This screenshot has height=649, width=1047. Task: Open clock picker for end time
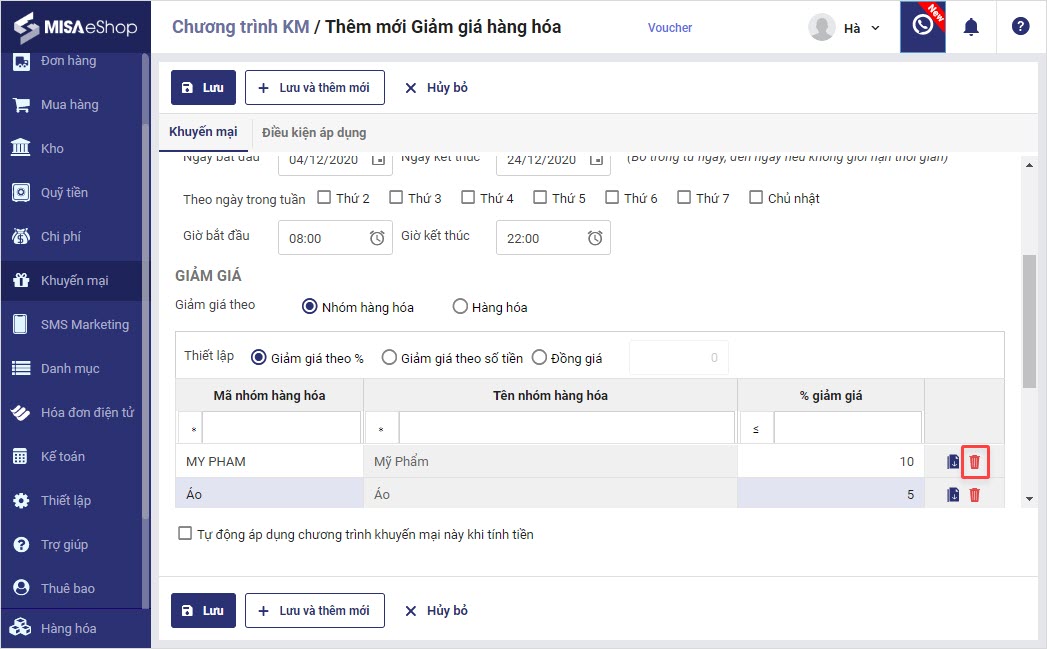click(595, 238)
